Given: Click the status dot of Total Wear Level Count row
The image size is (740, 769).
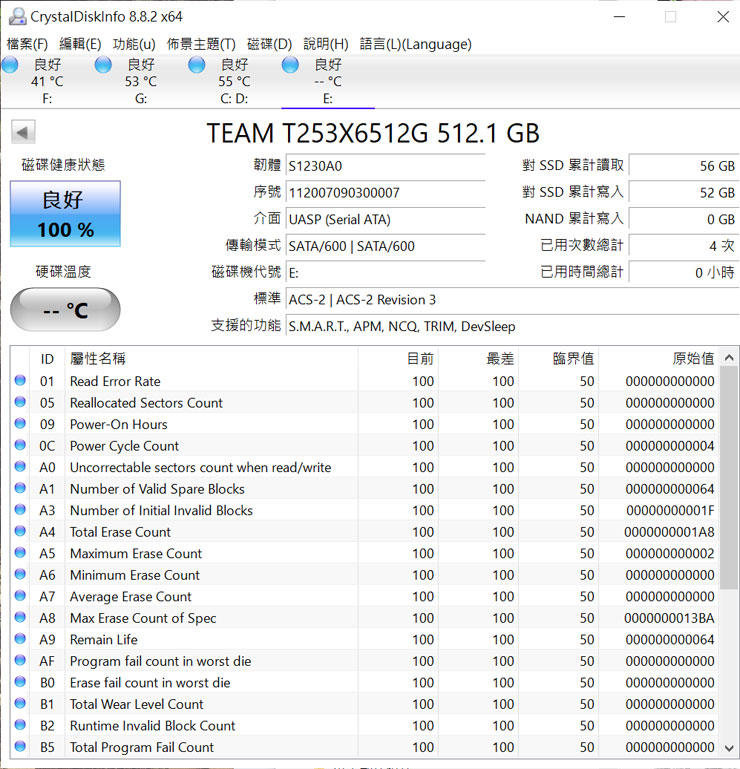Looking at the screenshot, I should (20, 704).
